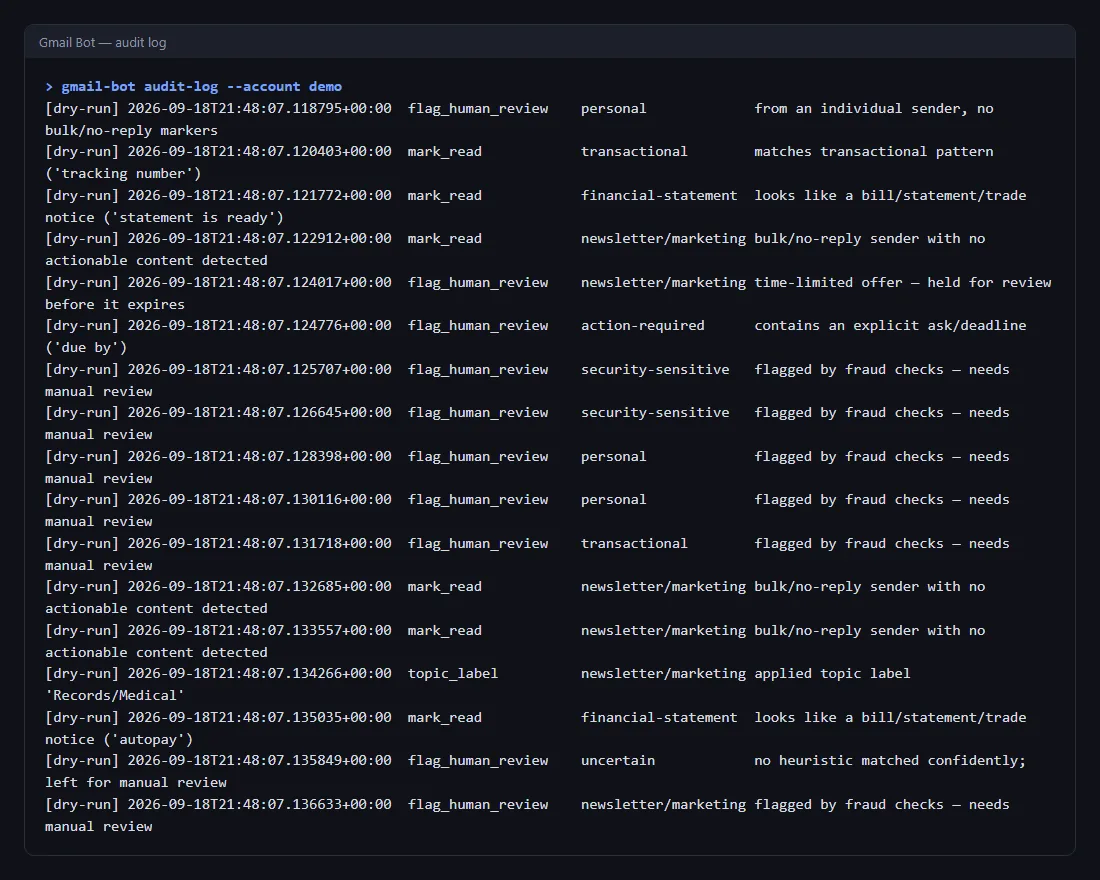This screenshot has width=1100, height=880.
Task: Click timestamp 2026-09-18T21:48:07.126645+00:00
Action: [260, 412]
